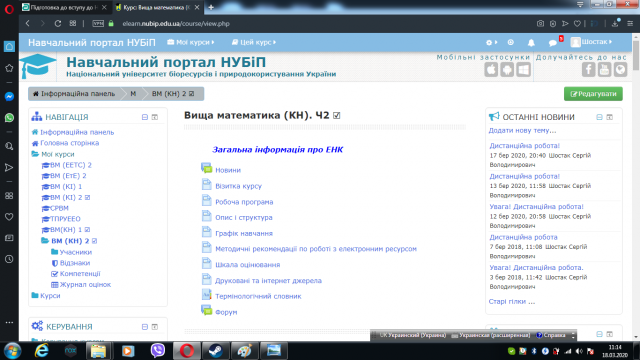Click Інформаційна панель breadcrumb
This screenshot has width=640, height=360.
74,94
